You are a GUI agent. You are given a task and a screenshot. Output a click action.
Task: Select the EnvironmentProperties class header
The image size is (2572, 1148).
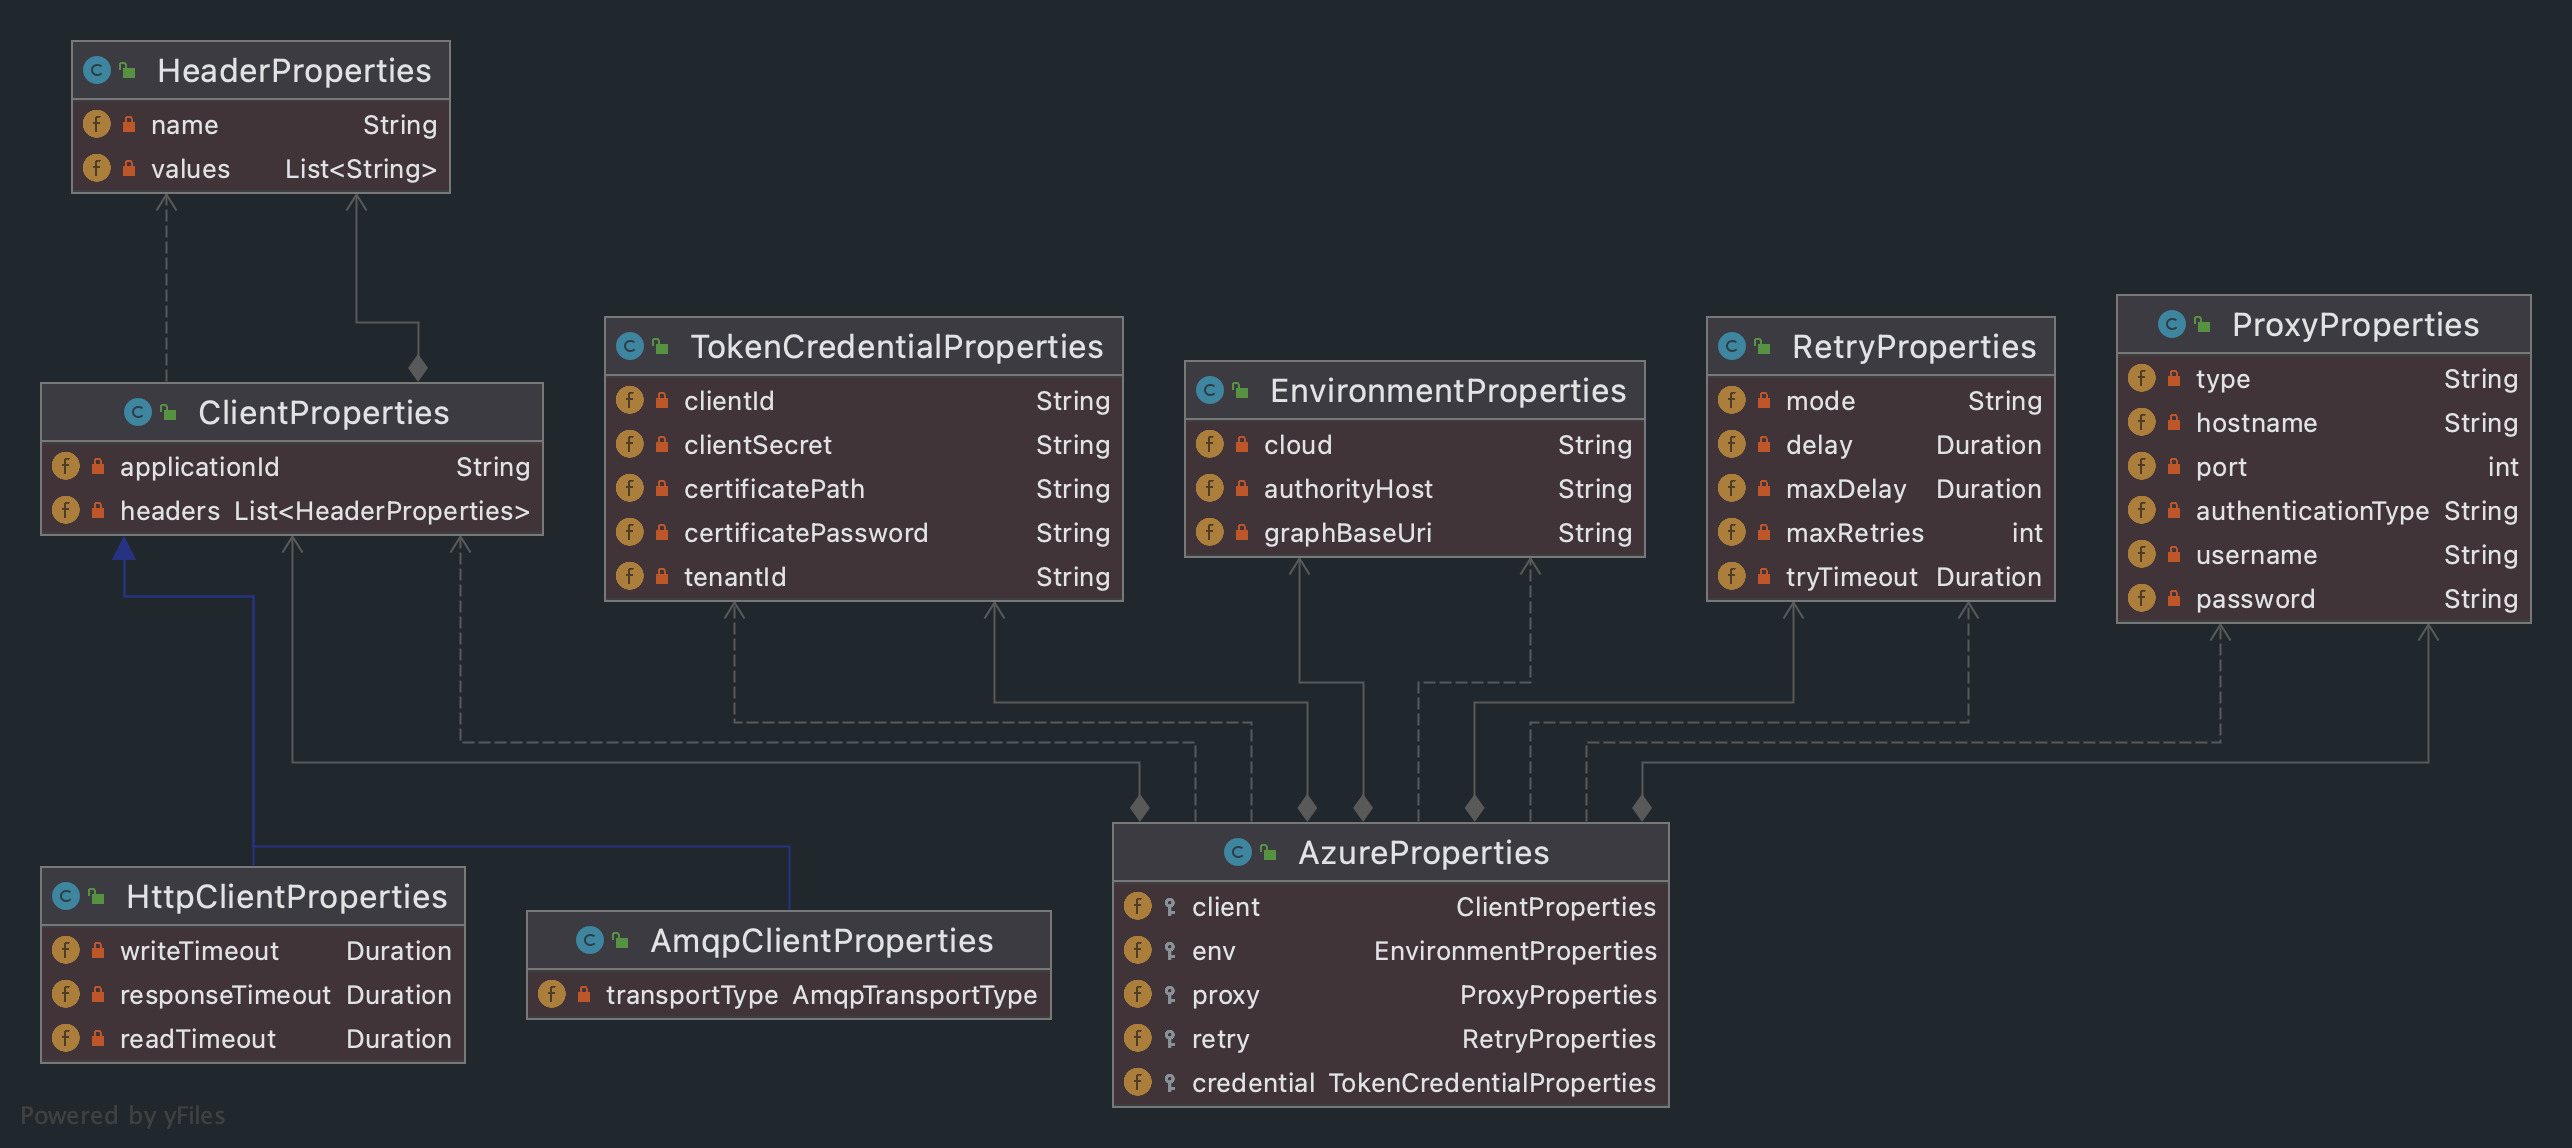pyautogui.click(x=1447, y=390)
